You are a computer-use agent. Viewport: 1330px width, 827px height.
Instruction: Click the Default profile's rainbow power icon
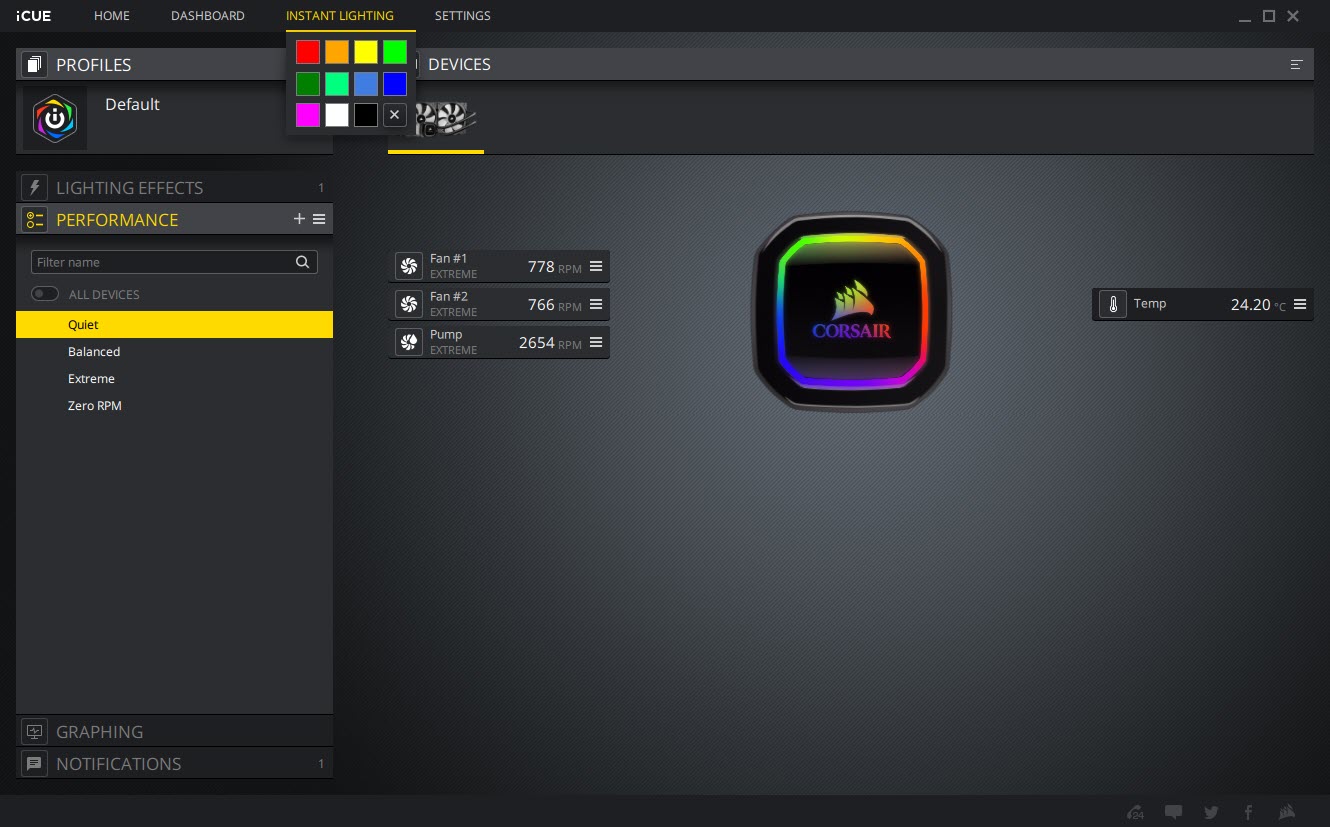click(55, 118)
